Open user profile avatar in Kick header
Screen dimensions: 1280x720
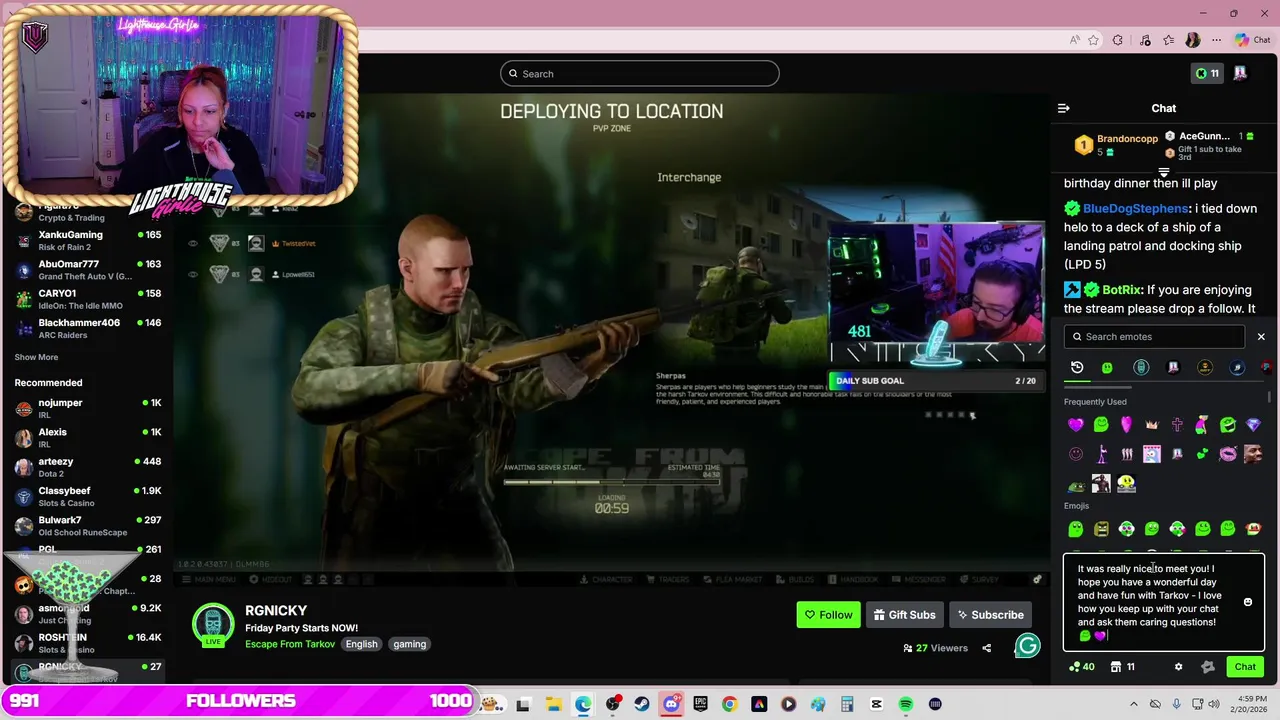(x=1240, y=73)
